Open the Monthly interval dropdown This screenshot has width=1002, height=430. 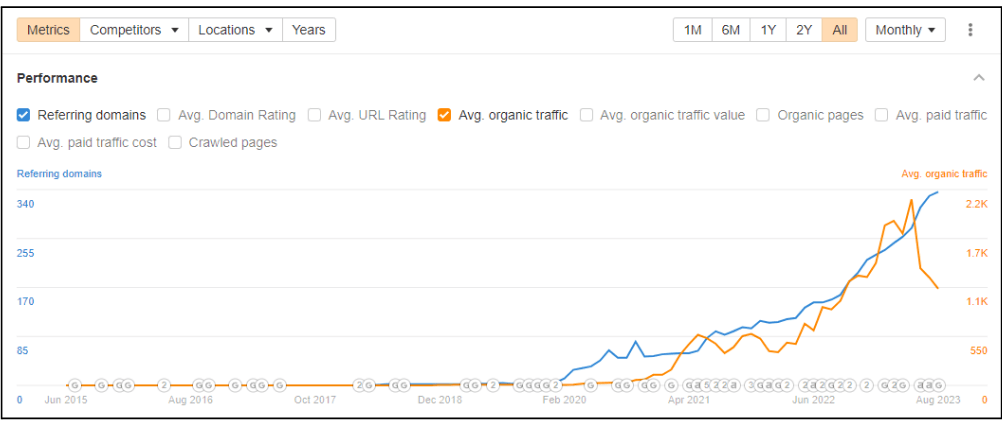click(x=905, y=30)
